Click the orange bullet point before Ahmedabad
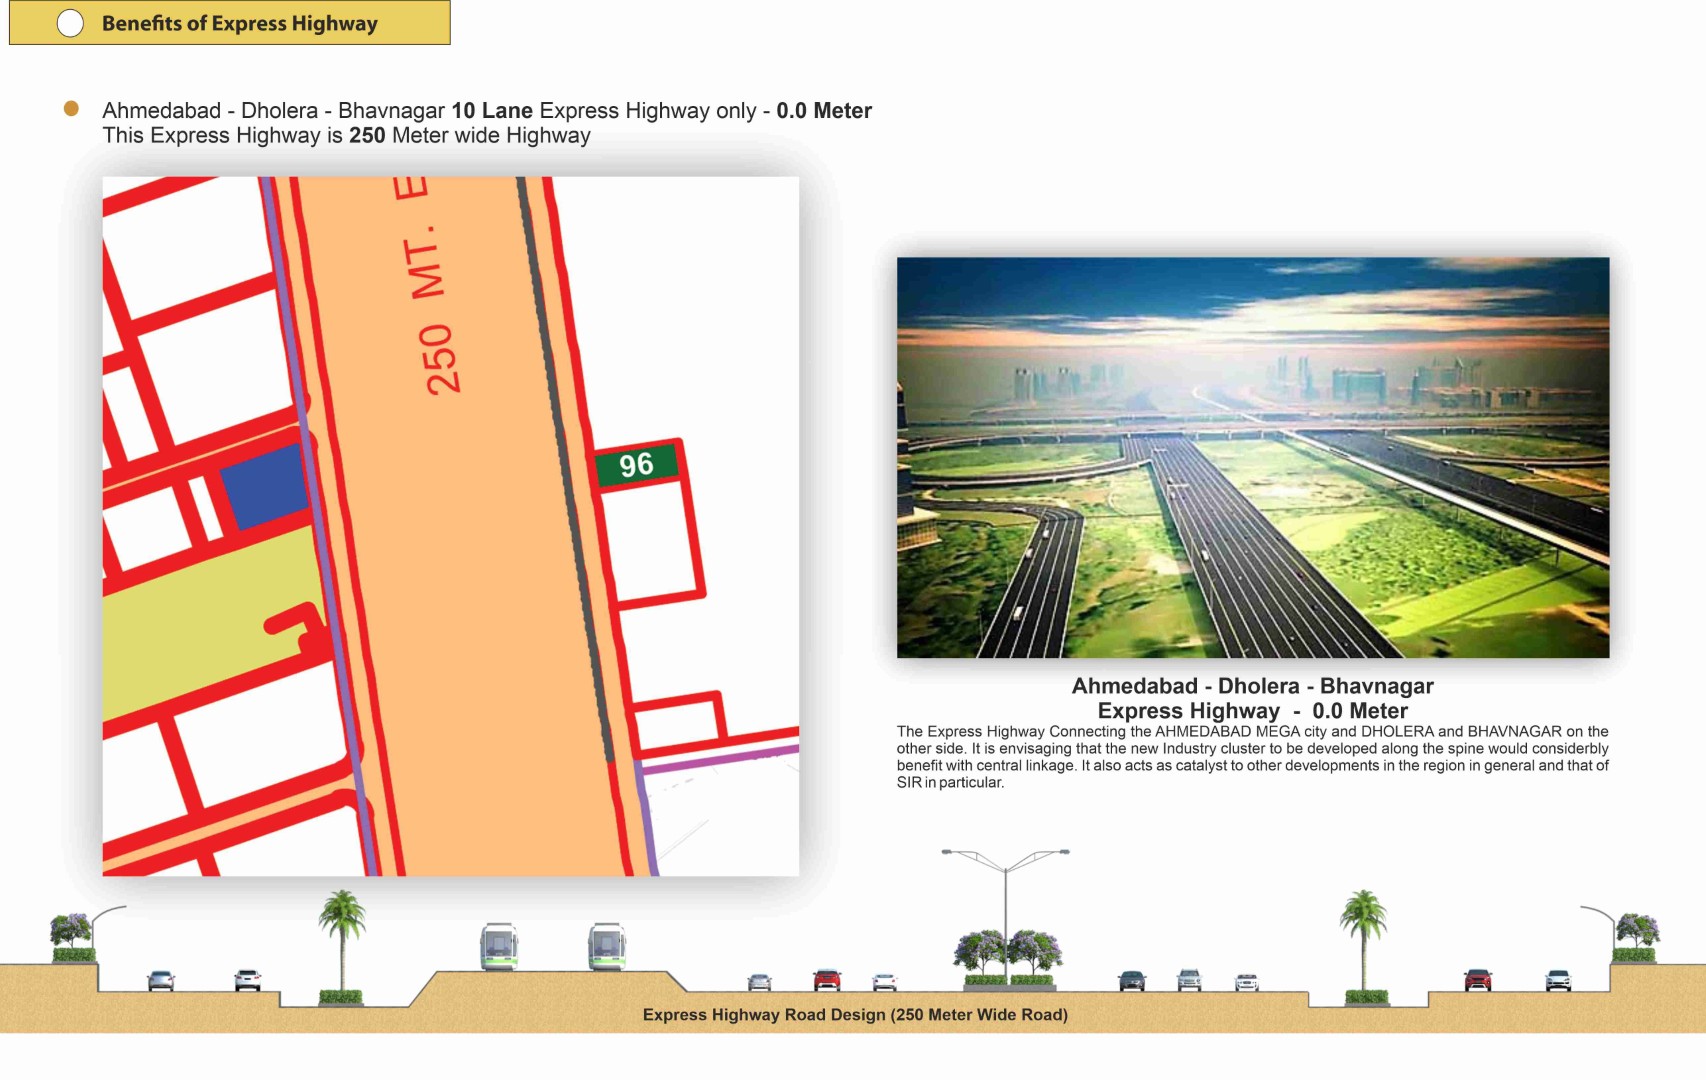The height and width of the screenshot is (1080, 1706). (x=71, y=109)
